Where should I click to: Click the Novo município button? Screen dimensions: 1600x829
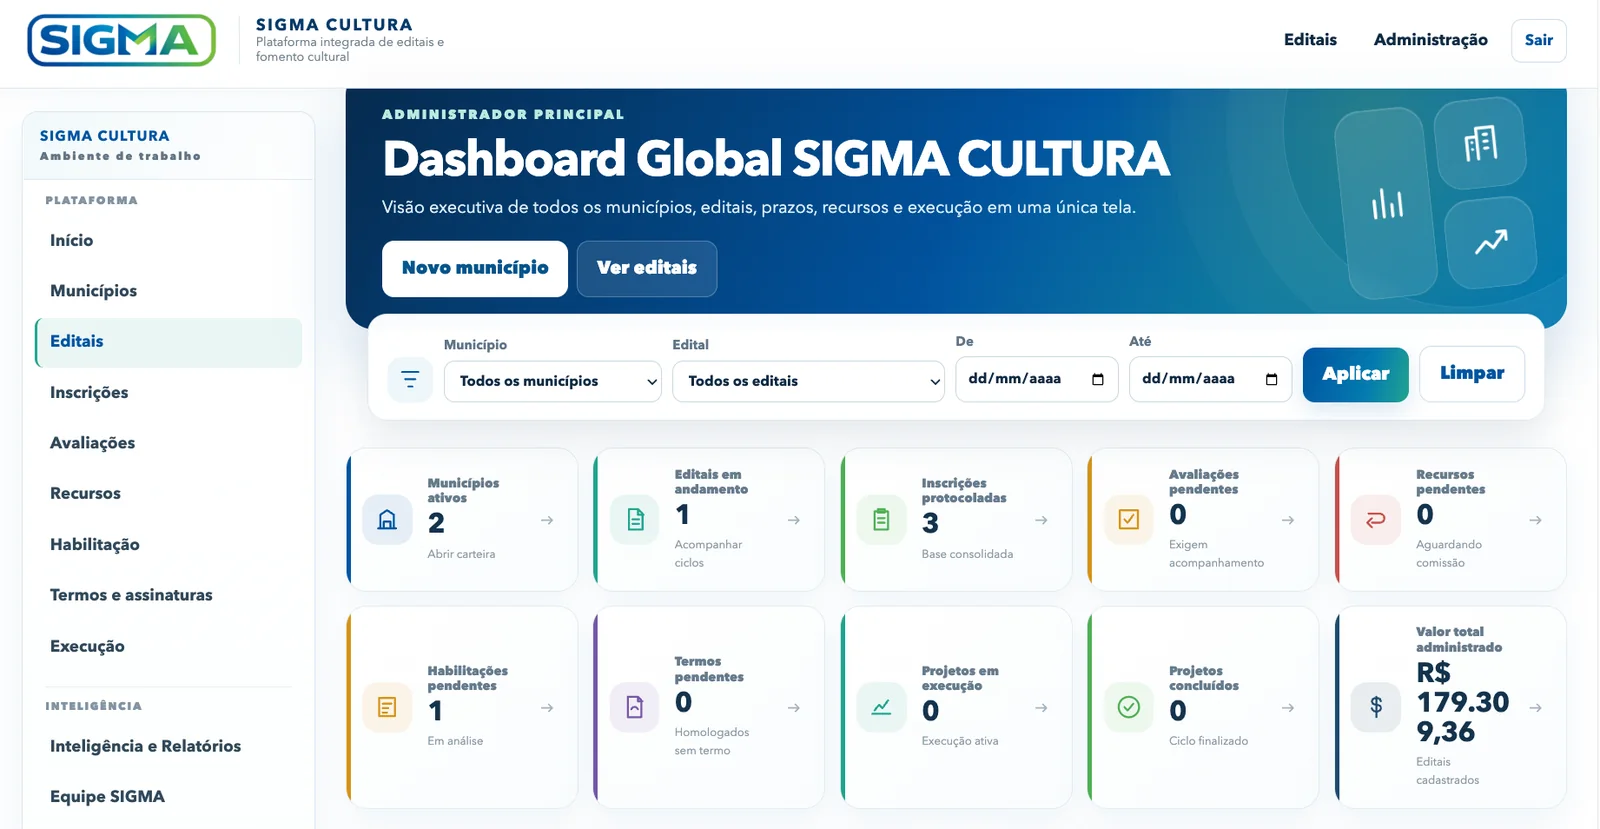475,268
